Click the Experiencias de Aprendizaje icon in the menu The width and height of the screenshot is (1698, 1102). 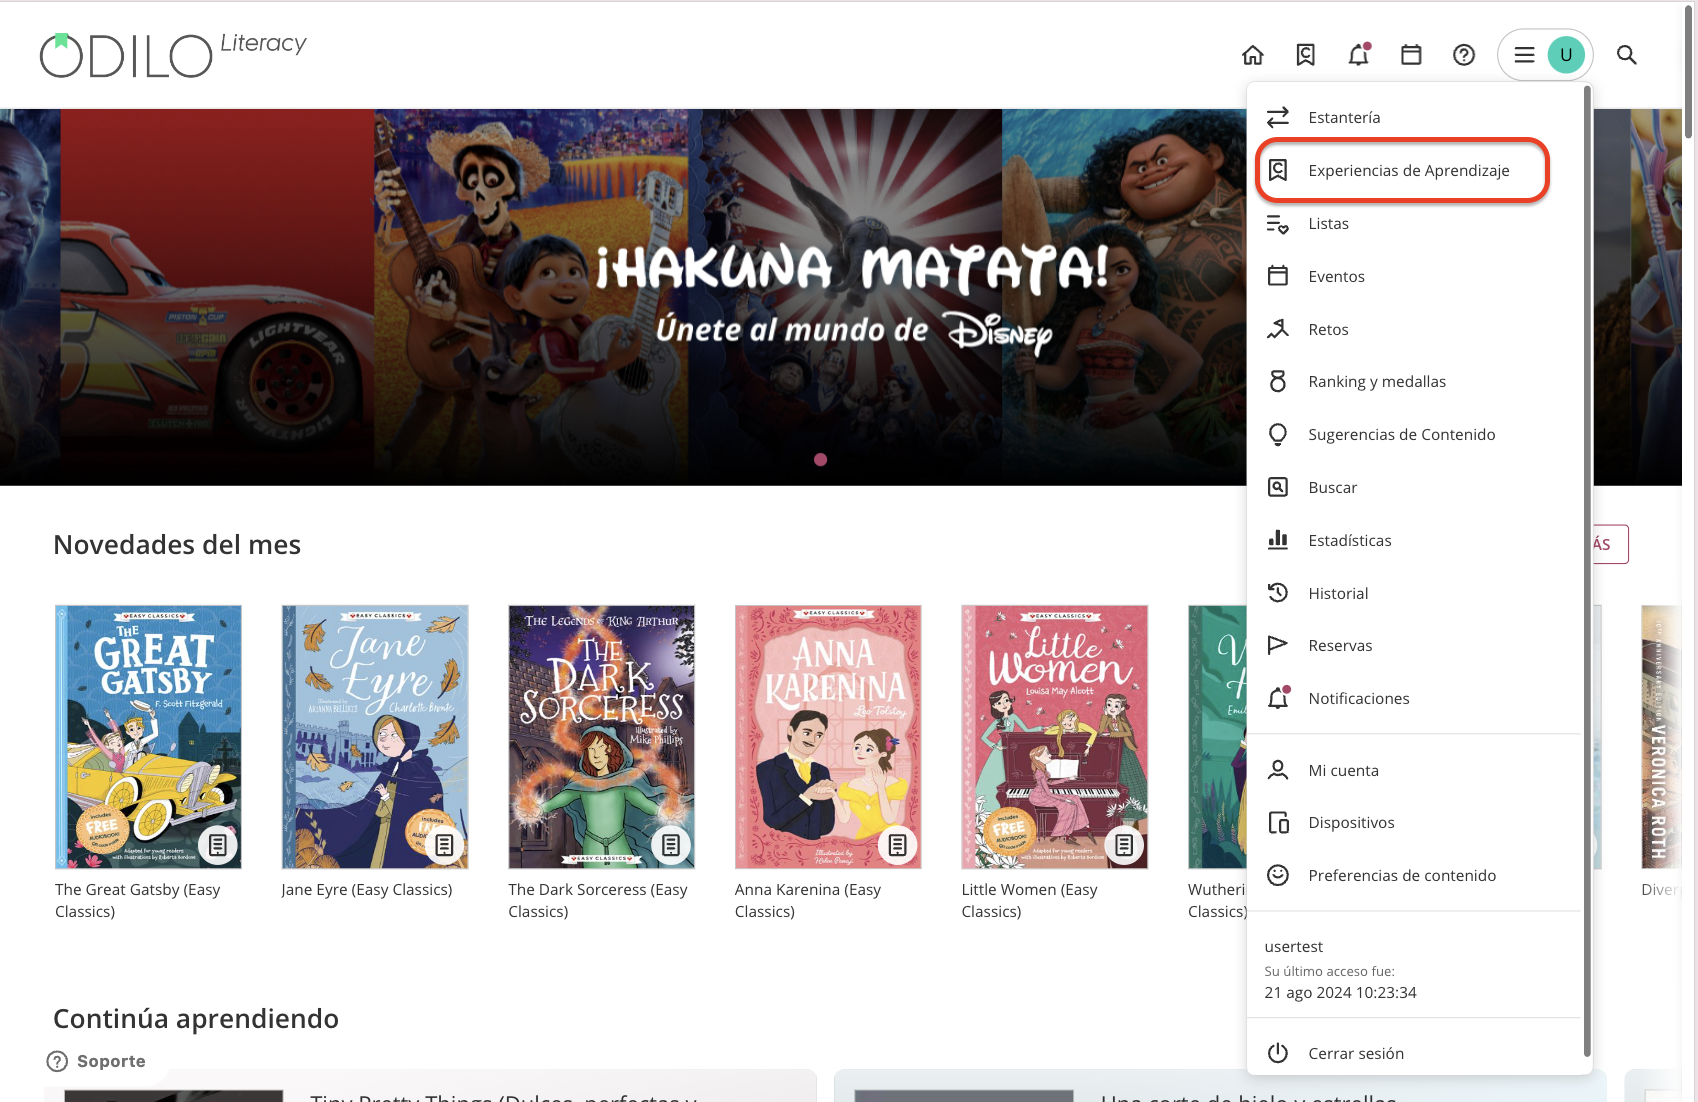(x=1278, y=170)
